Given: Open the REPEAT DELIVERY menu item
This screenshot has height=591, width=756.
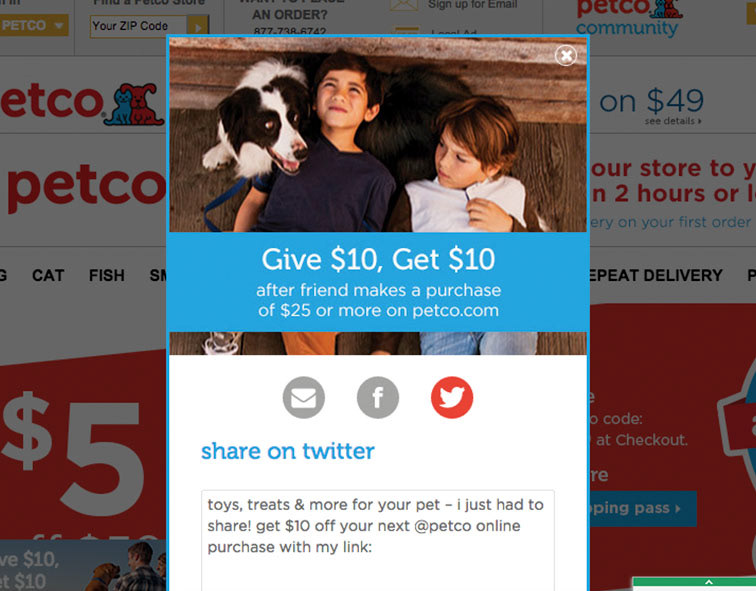Looking at the screenshot, I should [655, 275].
